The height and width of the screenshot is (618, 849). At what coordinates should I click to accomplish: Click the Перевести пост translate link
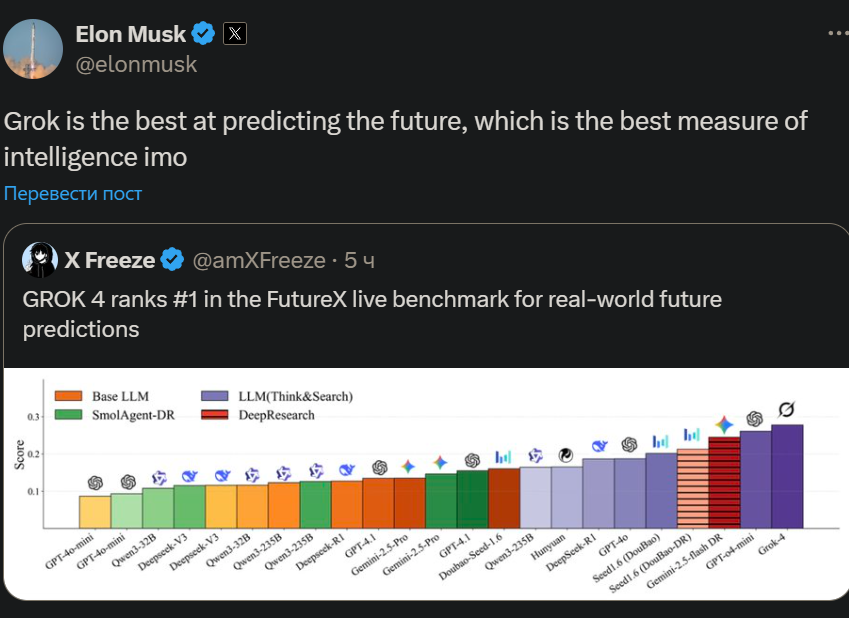73,193
